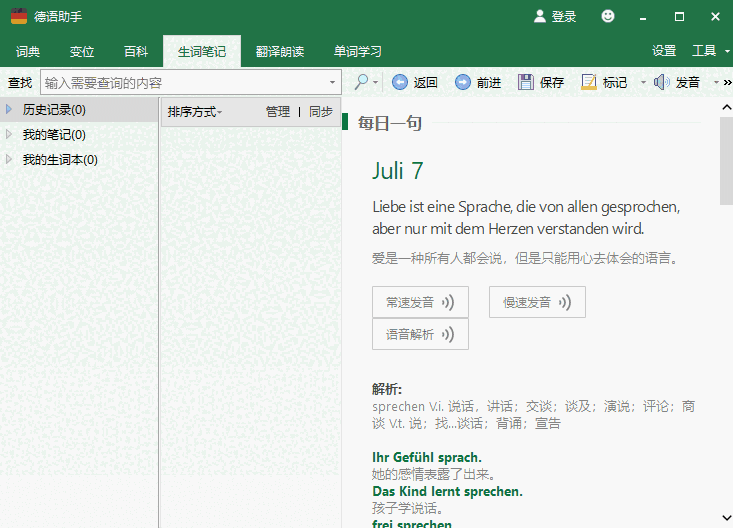The width and height of the screenshot is (733, 528).
Task: Click the scrollbar down arrow
Action: pyautogui.click(x=726, y=518)
